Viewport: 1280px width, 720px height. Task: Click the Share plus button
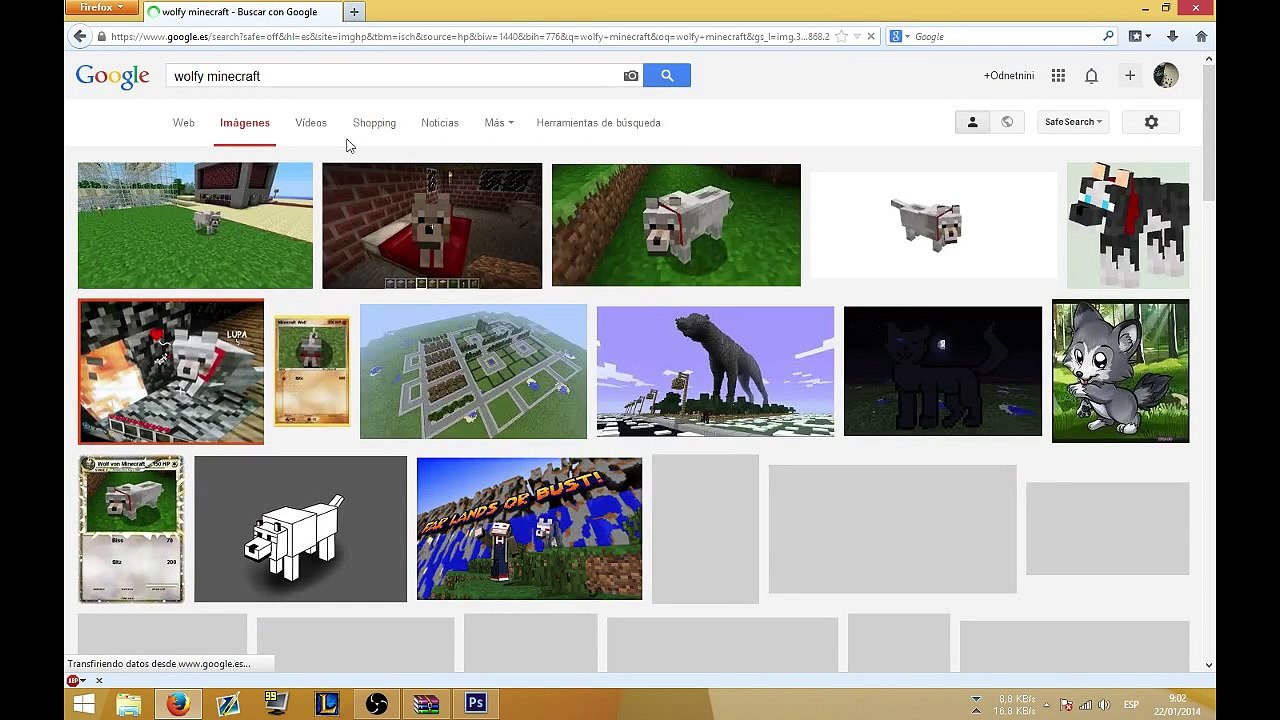coord(1130,76)
